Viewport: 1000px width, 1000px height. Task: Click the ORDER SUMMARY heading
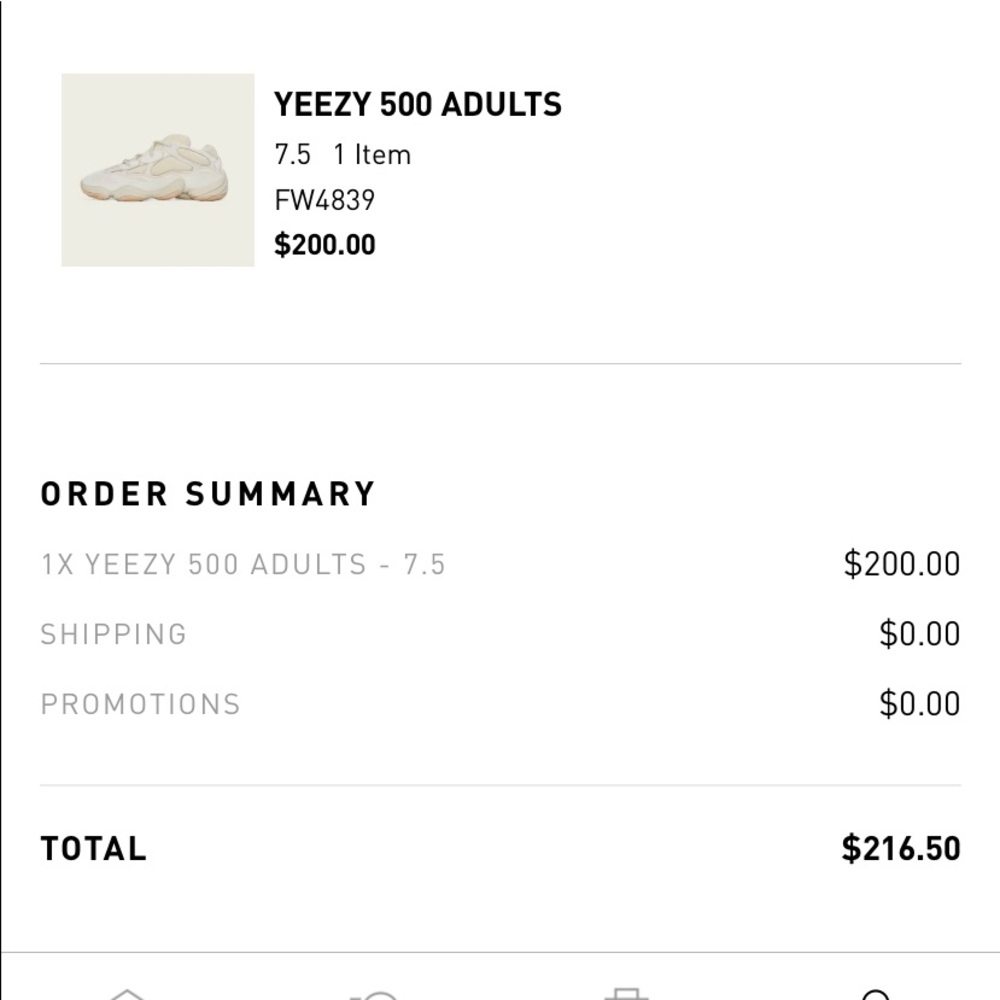pyautogui.click(x=207, y=492)
